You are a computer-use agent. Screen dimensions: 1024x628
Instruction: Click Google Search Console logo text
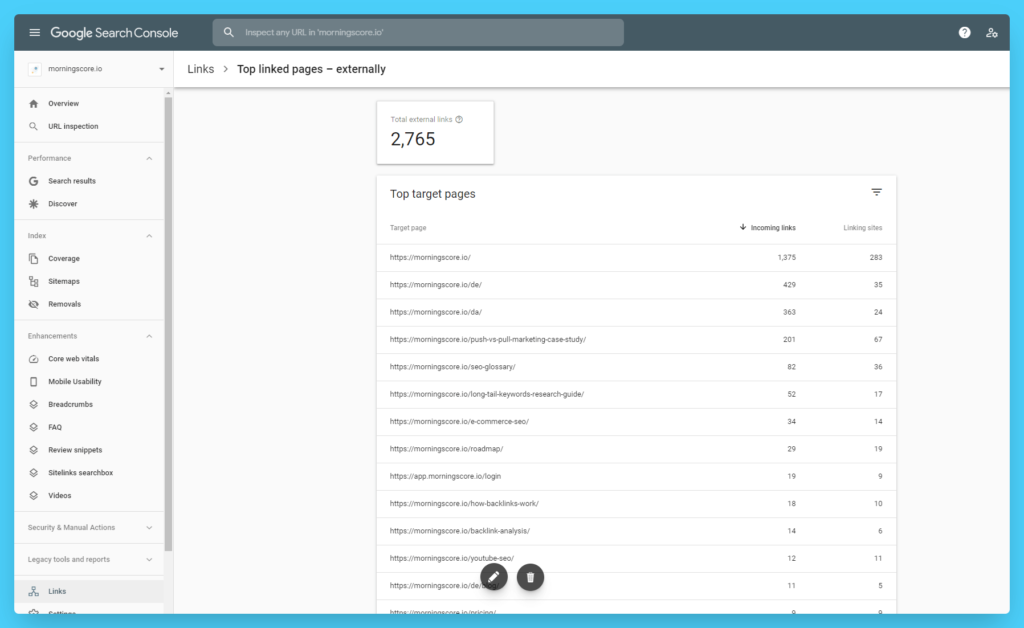(114, 33)
